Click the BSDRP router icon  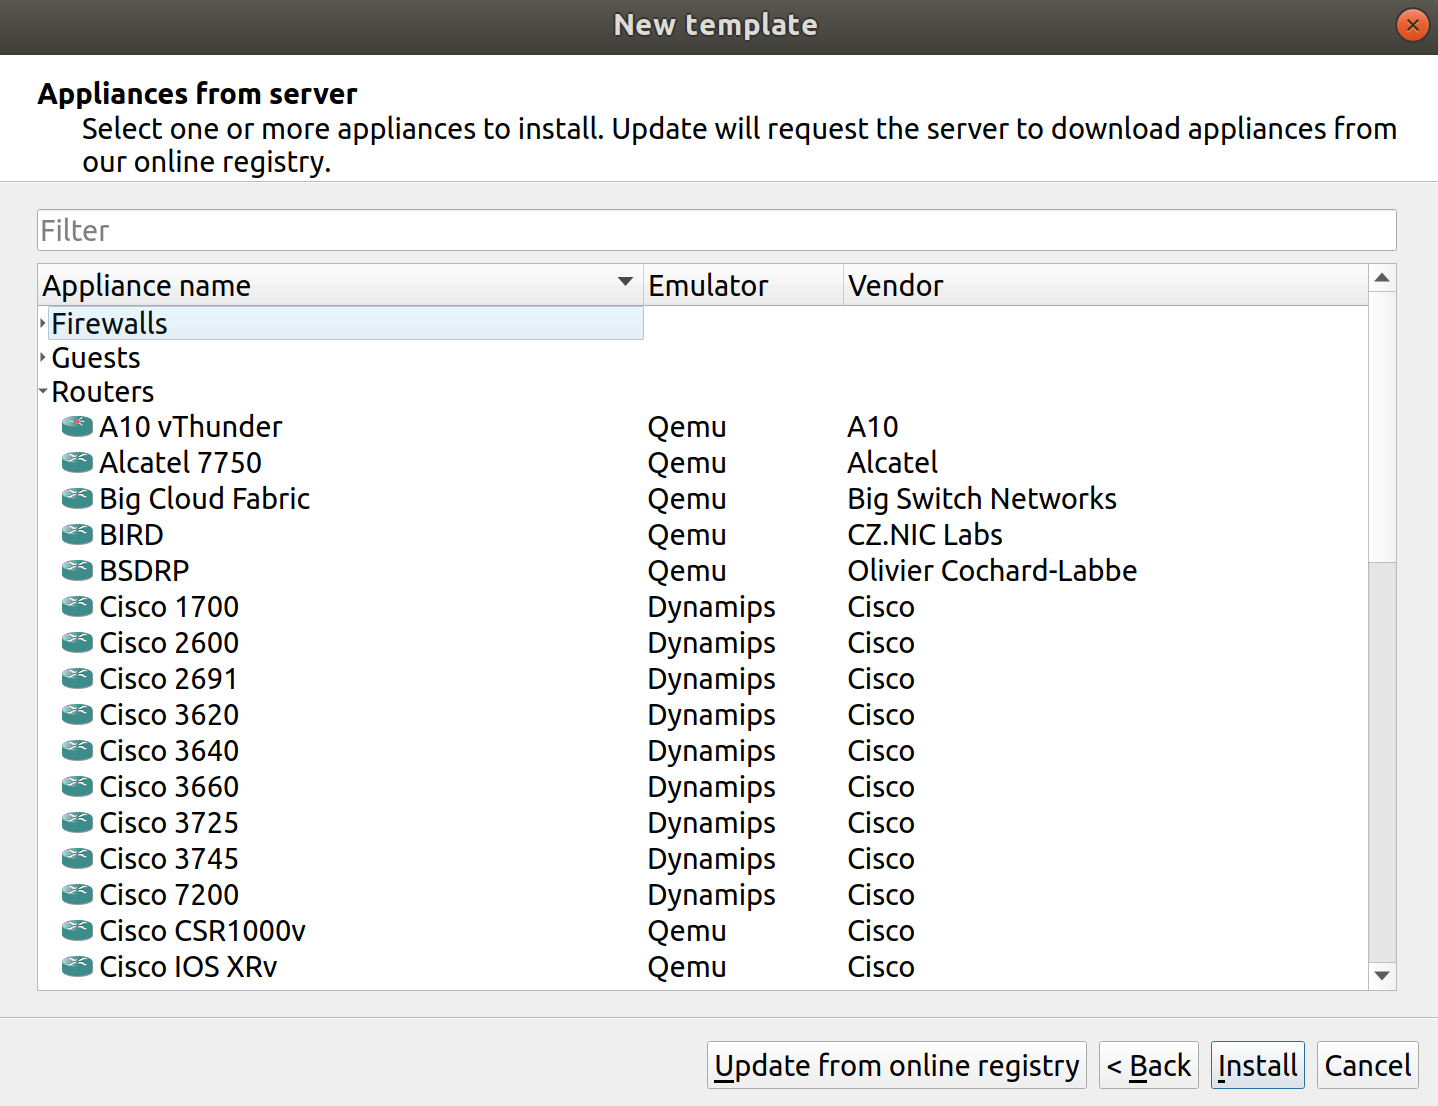coord(76,570)
